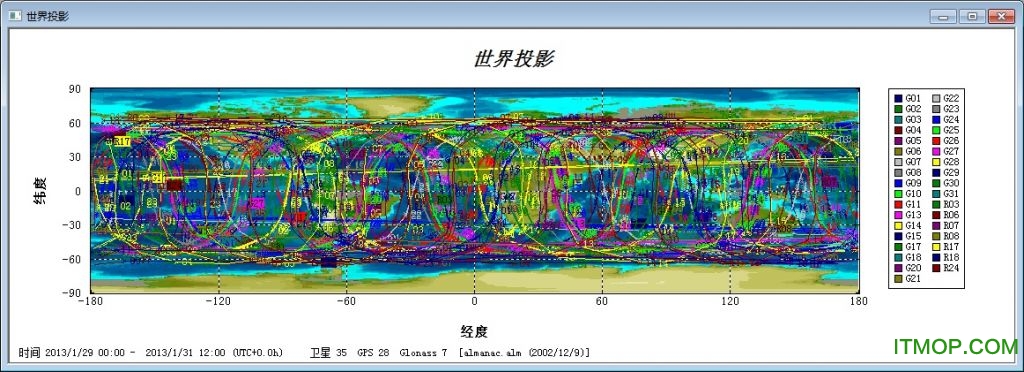The height and width of the screenshot is (372, 1024).
Task: Click the -180 longitude tick label
Action: pos(91,302)
